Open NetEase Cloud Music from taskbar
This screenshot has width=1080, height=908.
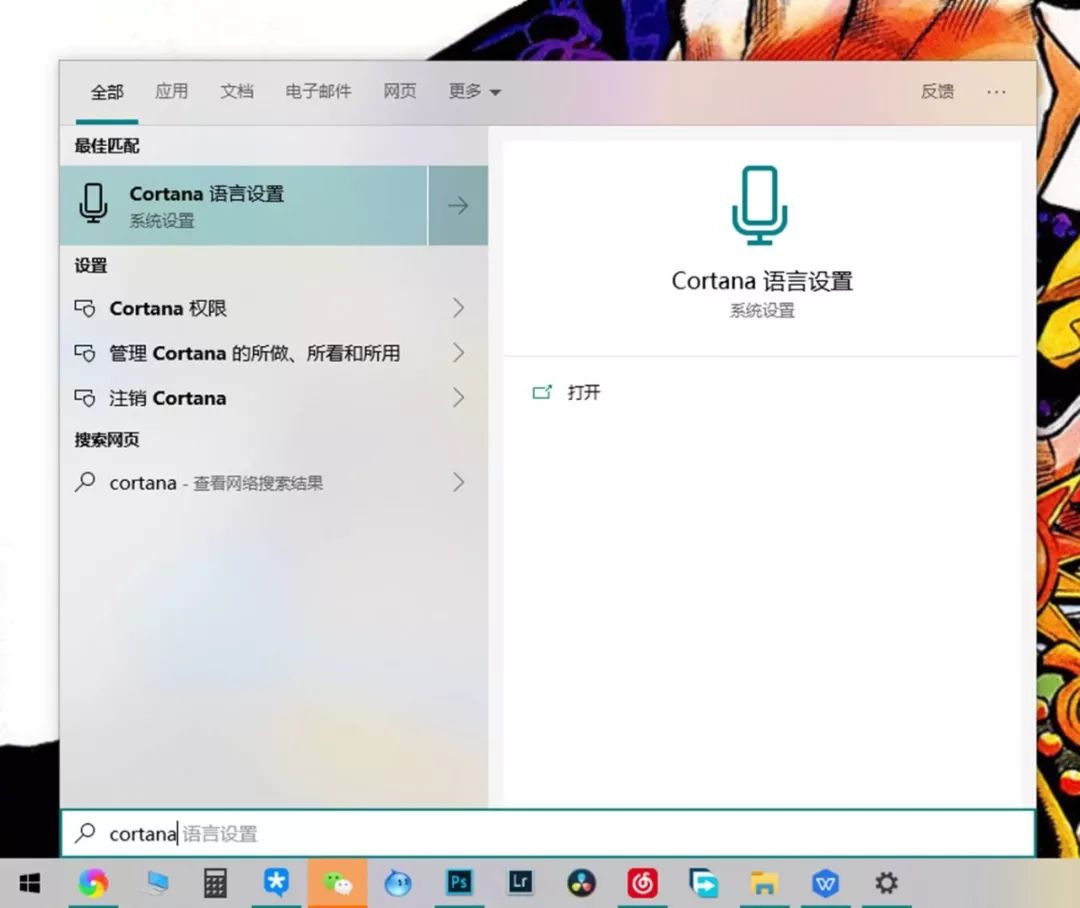[x=642, y=883]
